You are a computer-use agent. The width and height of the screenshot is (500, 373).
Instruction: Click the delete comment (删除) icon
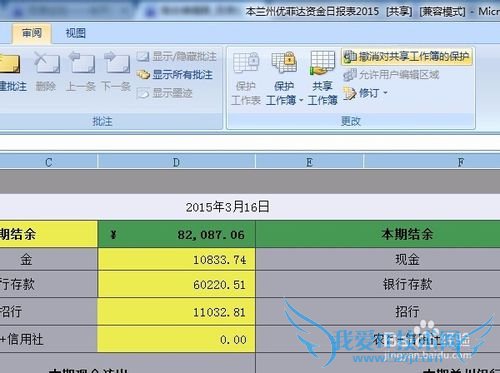click(x=46, y=63)
